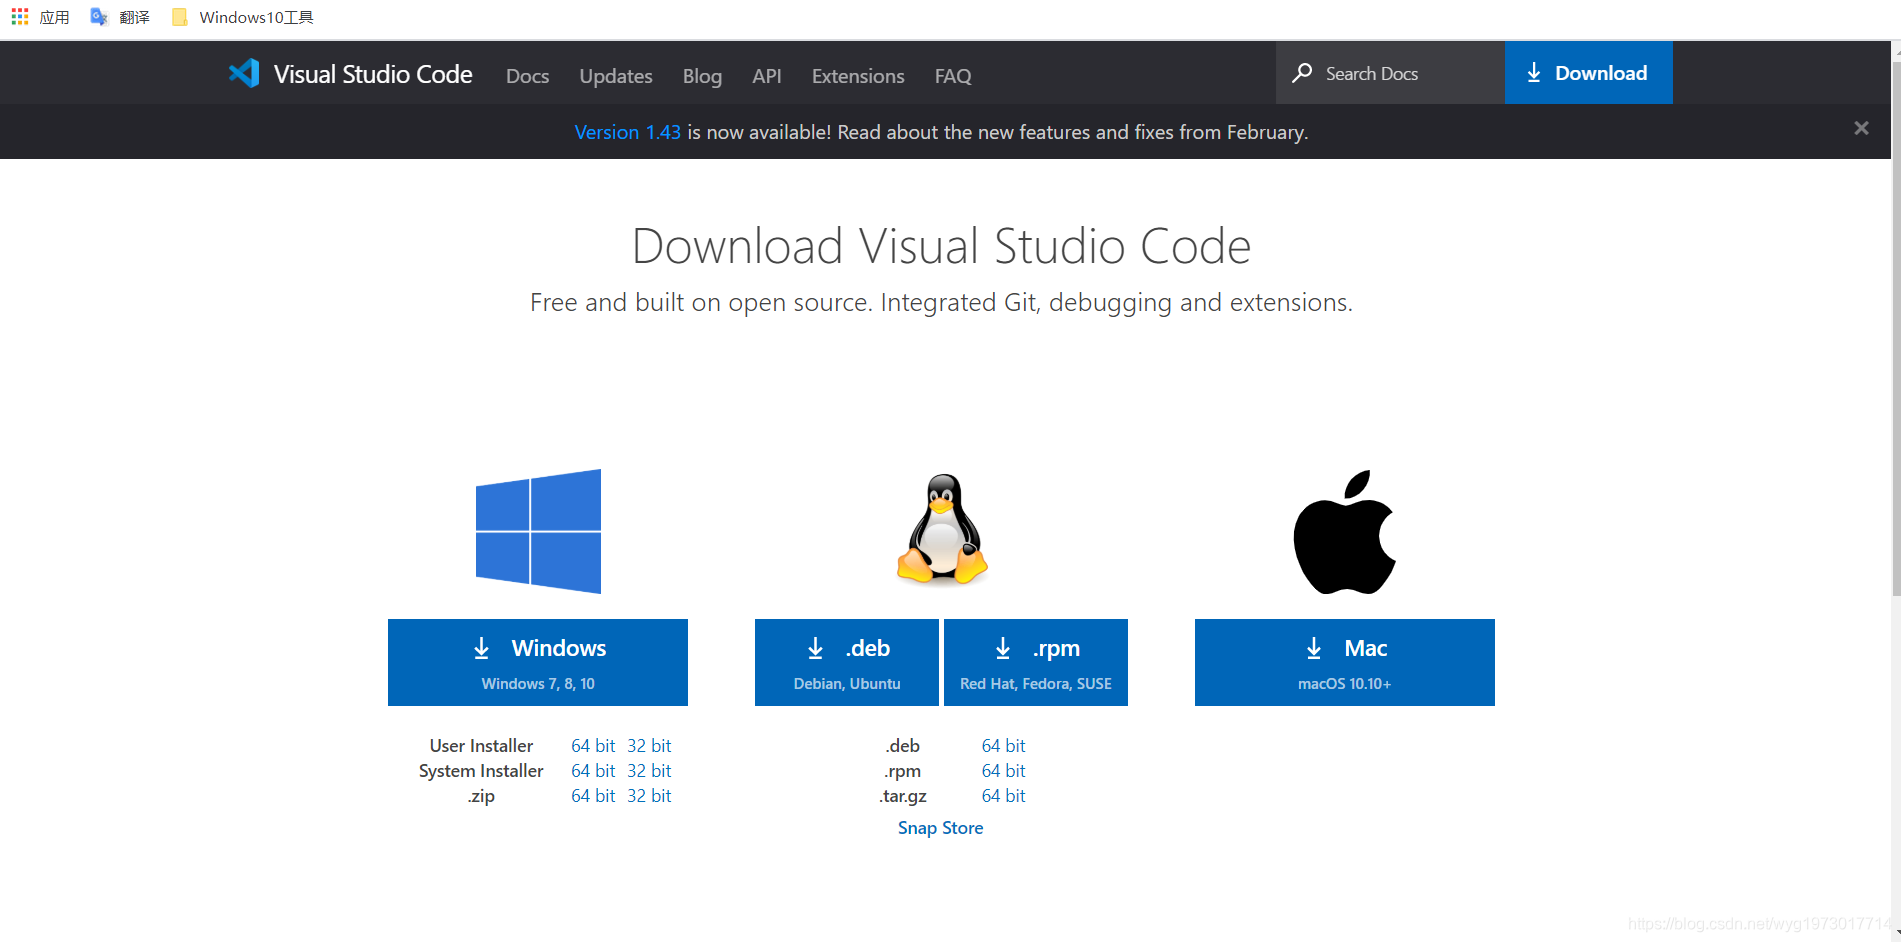Download Windows .zip 64 bit
Image resolution: width=1901 pixels, height=942 pixels.
pos(593,796)
